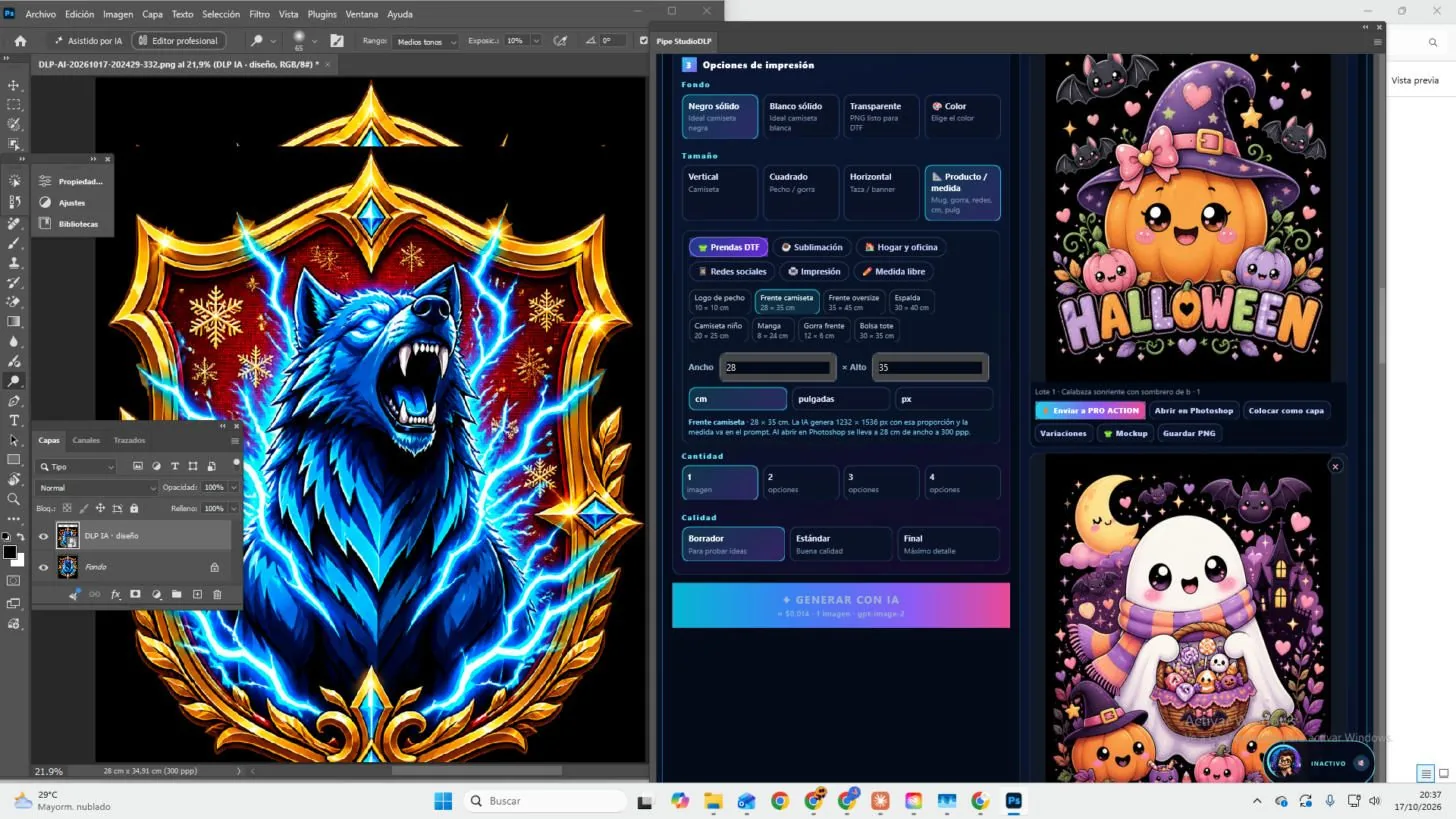Select the Move tool in Photoshop toolbar

(x=14, y=85)
